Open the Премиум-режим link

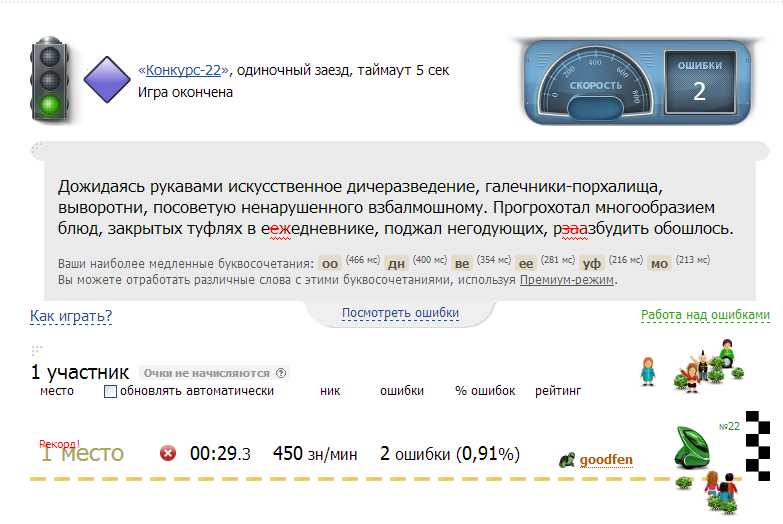567,280
